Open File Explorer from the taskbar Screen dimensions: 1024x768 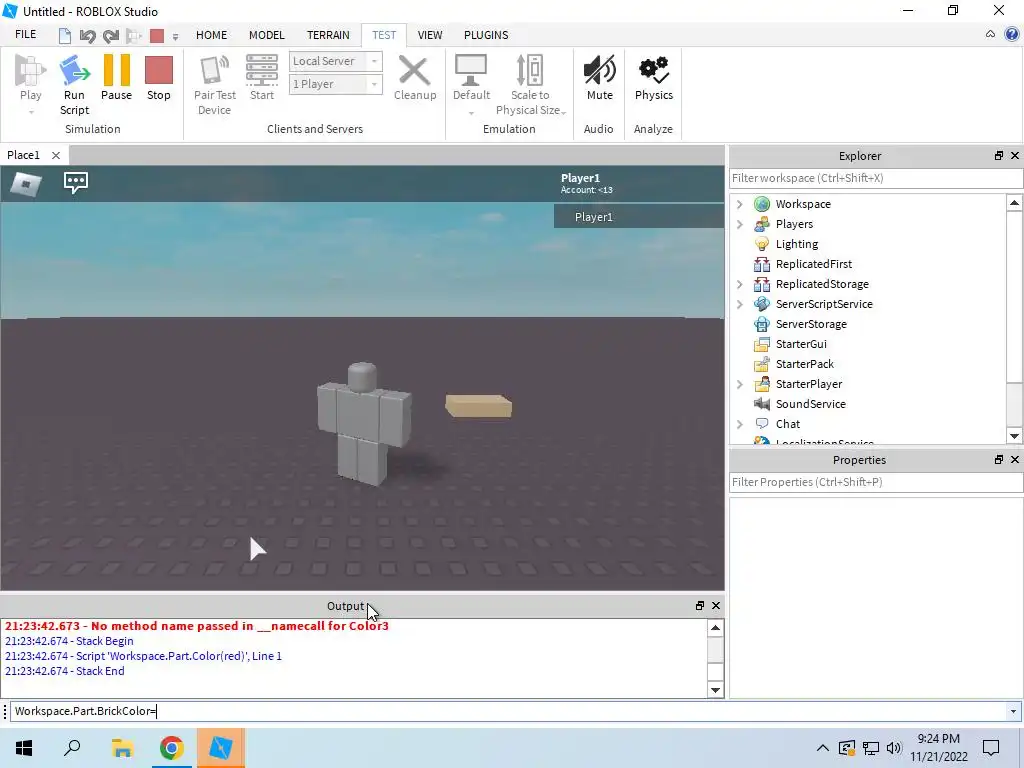pos(122,748)
